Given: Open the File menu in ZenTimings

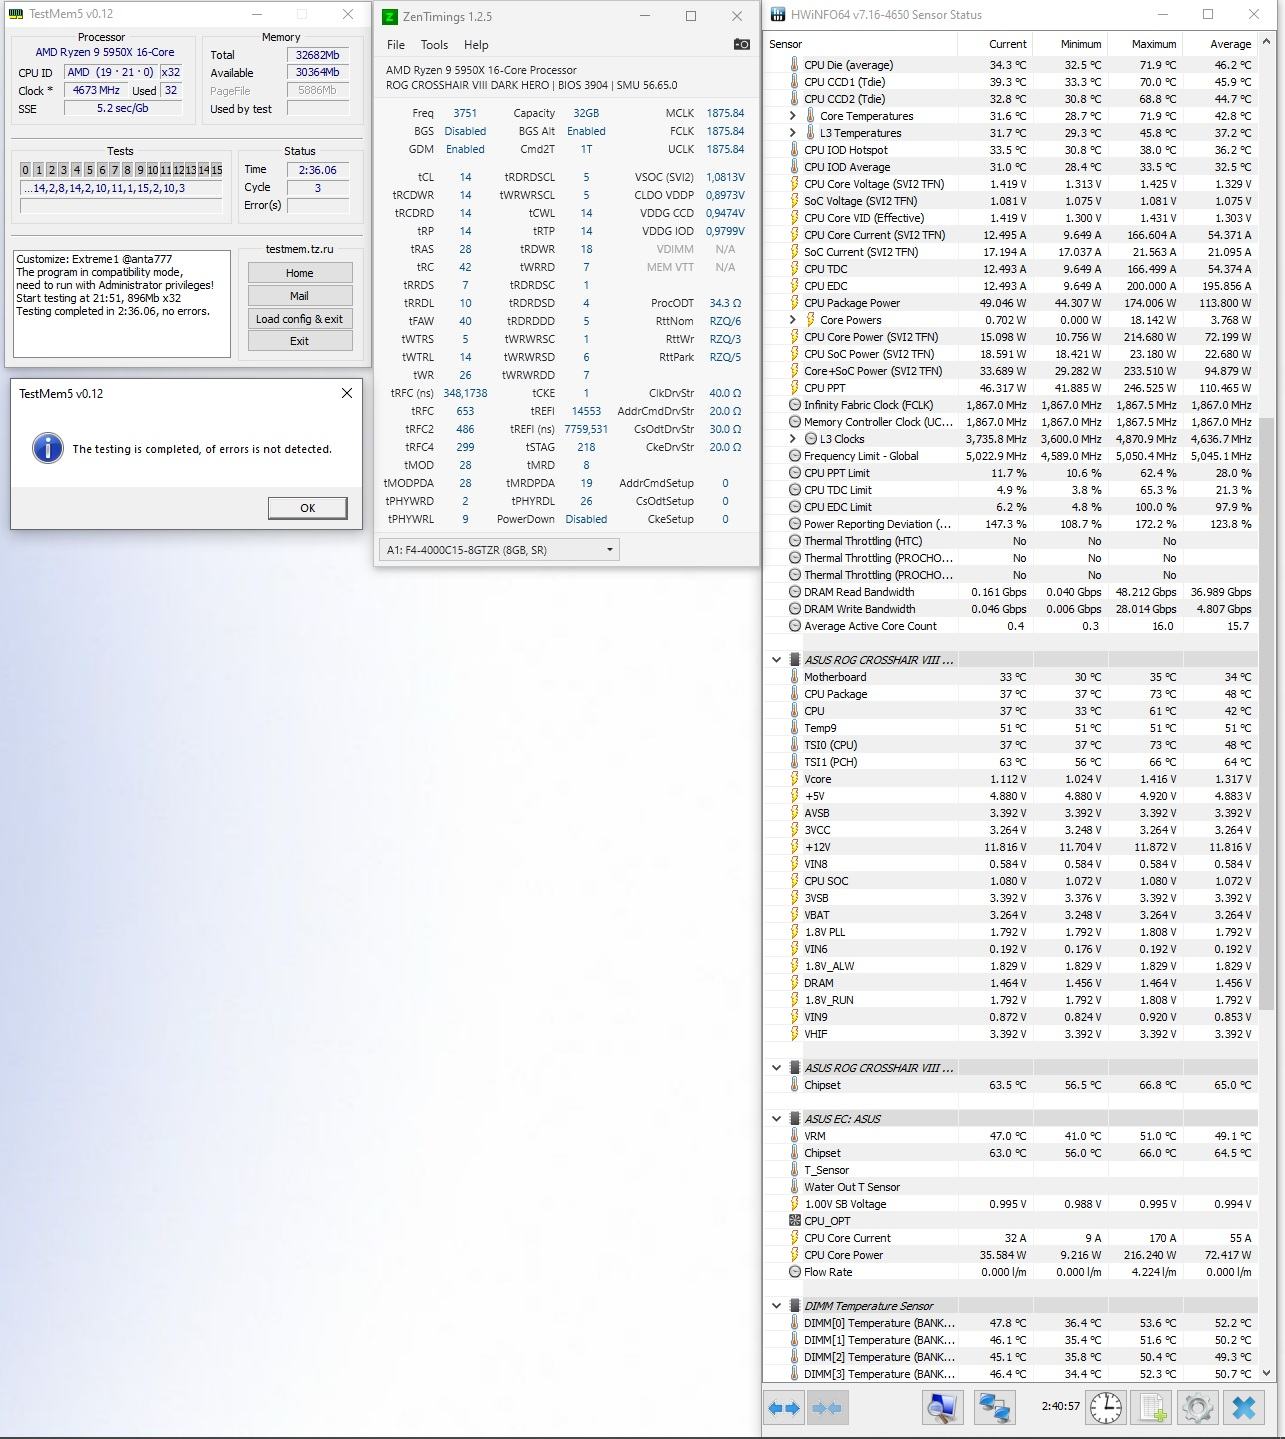Looking at the screenshot, I should point(396,45).
